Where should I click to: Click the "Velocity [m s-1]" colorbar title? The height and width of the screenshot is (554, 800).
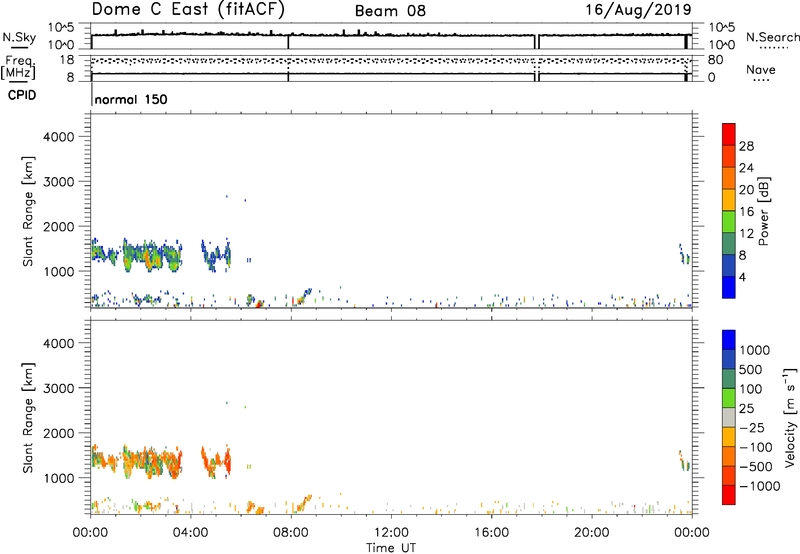(x=790, y=417)
